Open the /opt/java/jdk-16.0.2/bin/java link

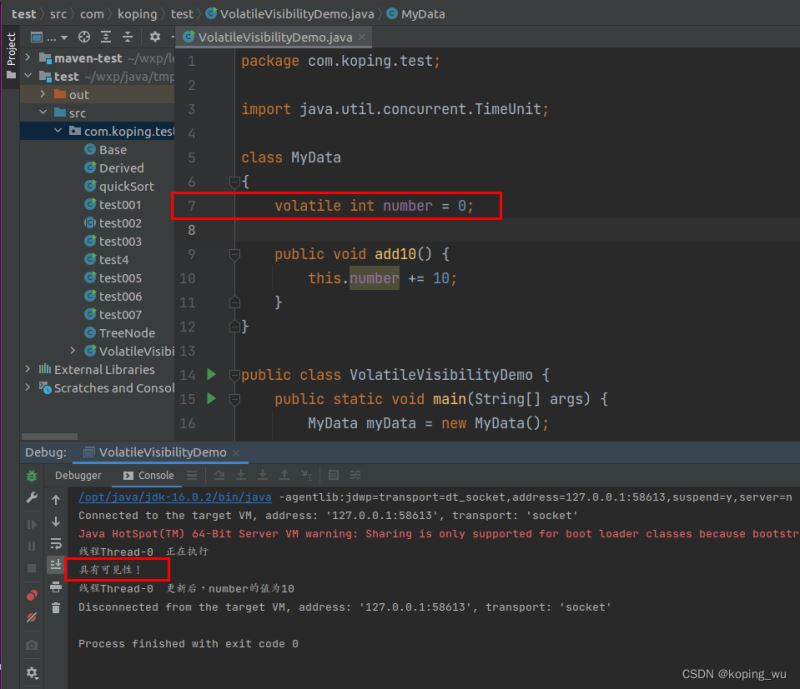[175, 497]
